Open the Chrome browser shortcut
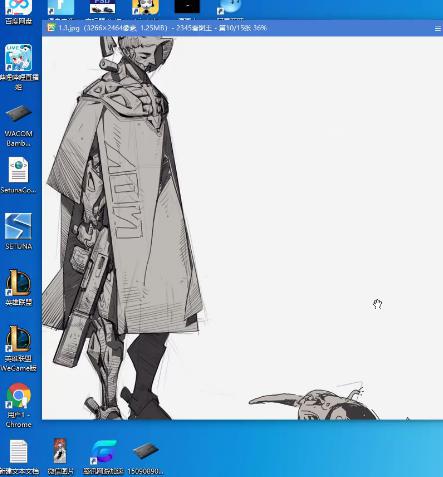 point(19,405)
